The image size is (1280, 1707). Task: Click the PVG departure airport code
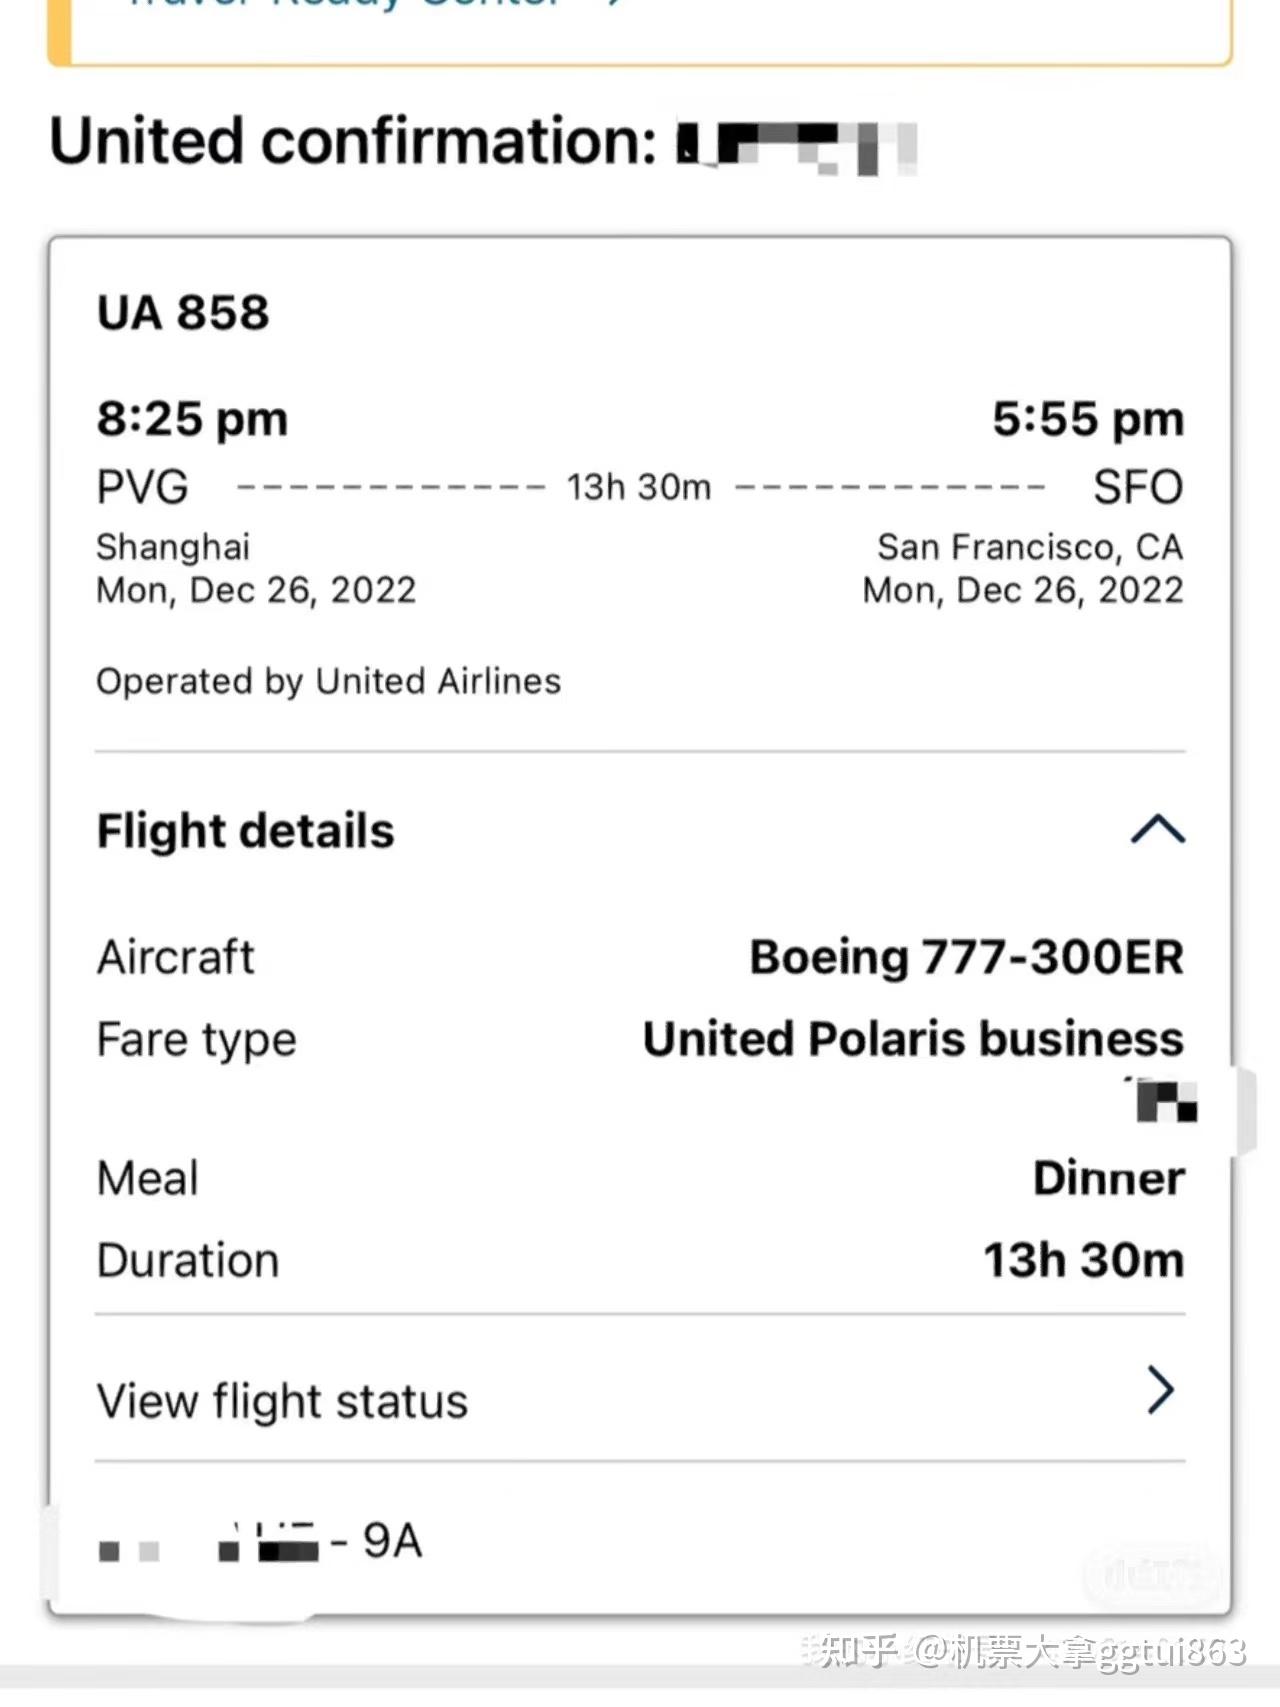[142, 488]
